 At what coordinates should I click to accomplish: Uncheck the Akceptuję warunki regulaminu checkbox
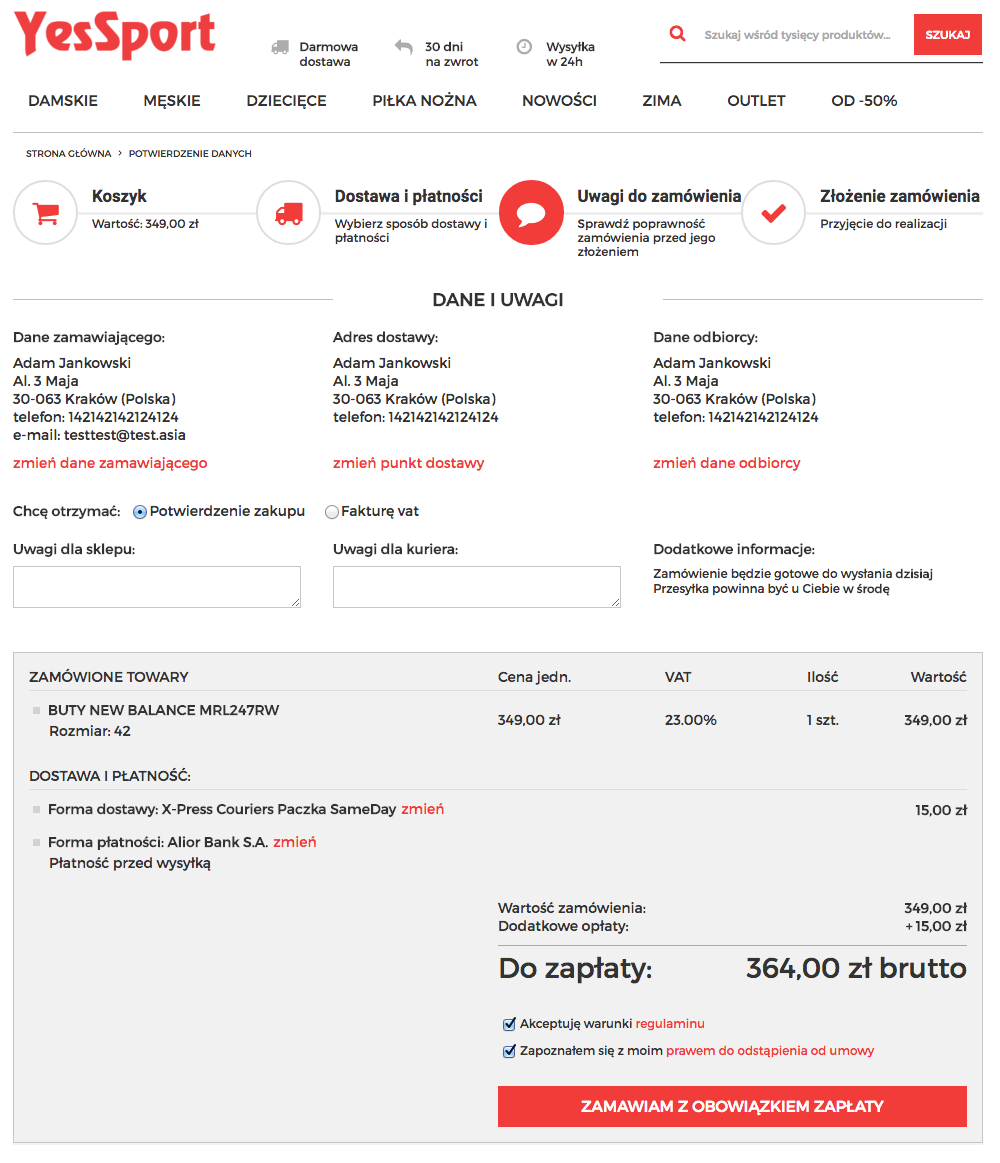(x=509, y=1024)
